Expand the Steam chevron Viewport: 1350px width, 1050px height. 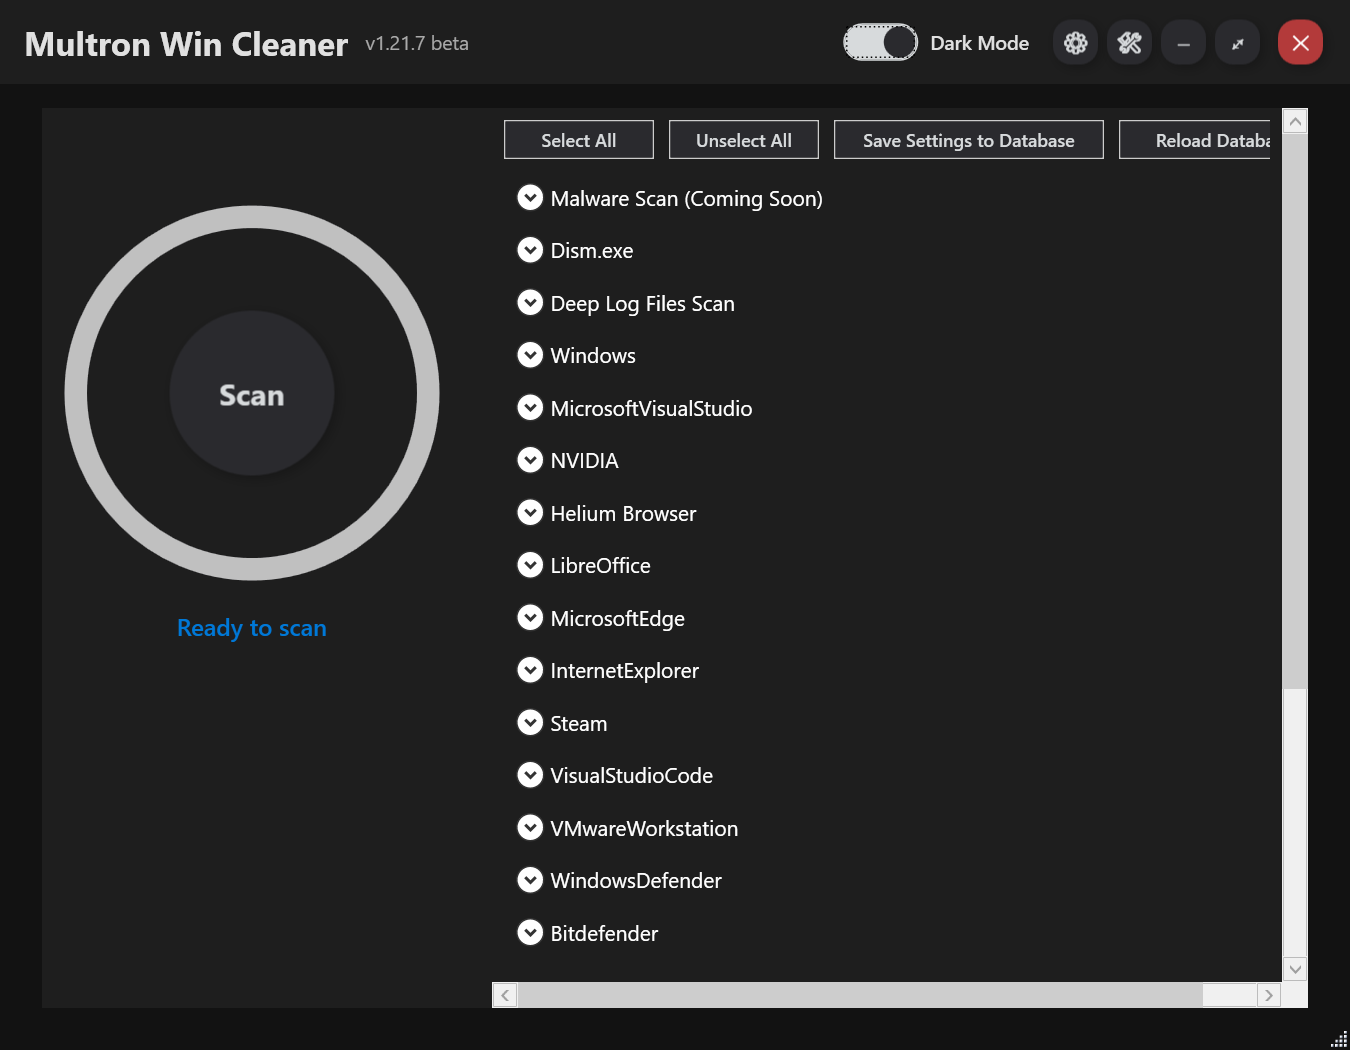tap(530, 723)
